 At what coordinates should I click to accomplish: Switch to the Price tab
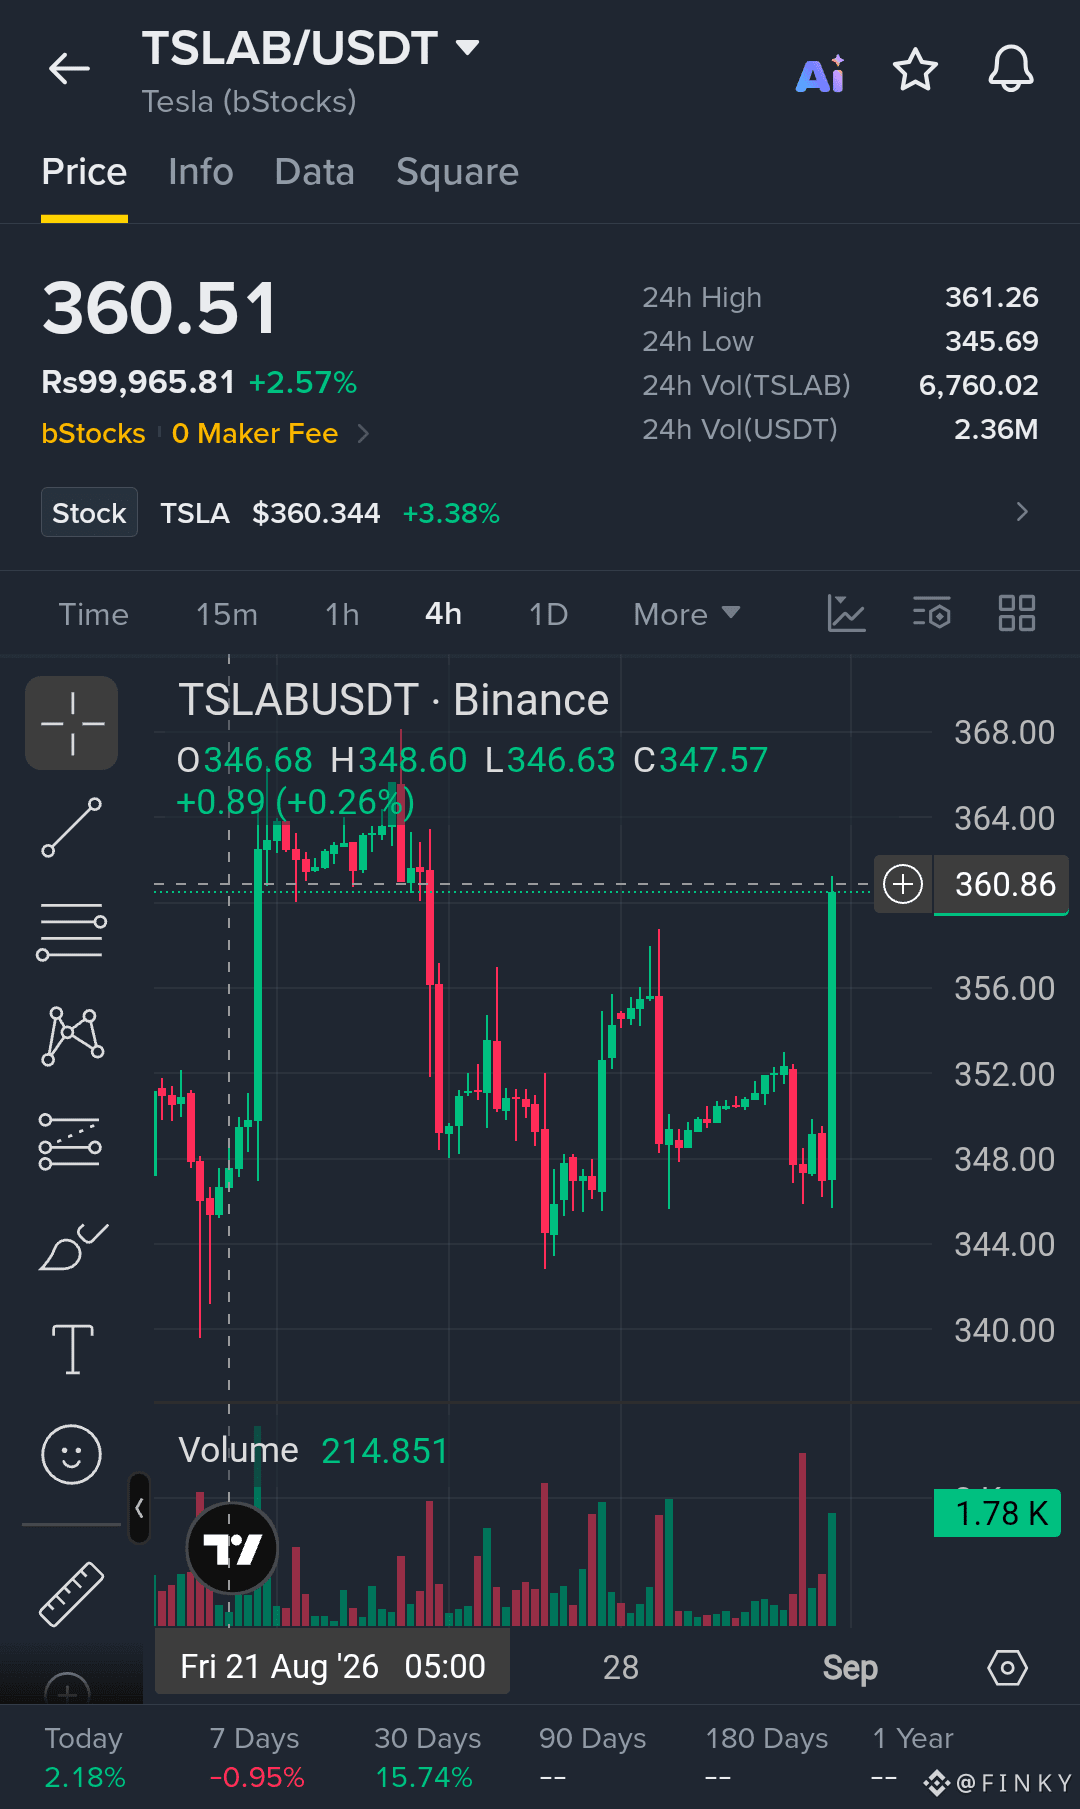84,172
